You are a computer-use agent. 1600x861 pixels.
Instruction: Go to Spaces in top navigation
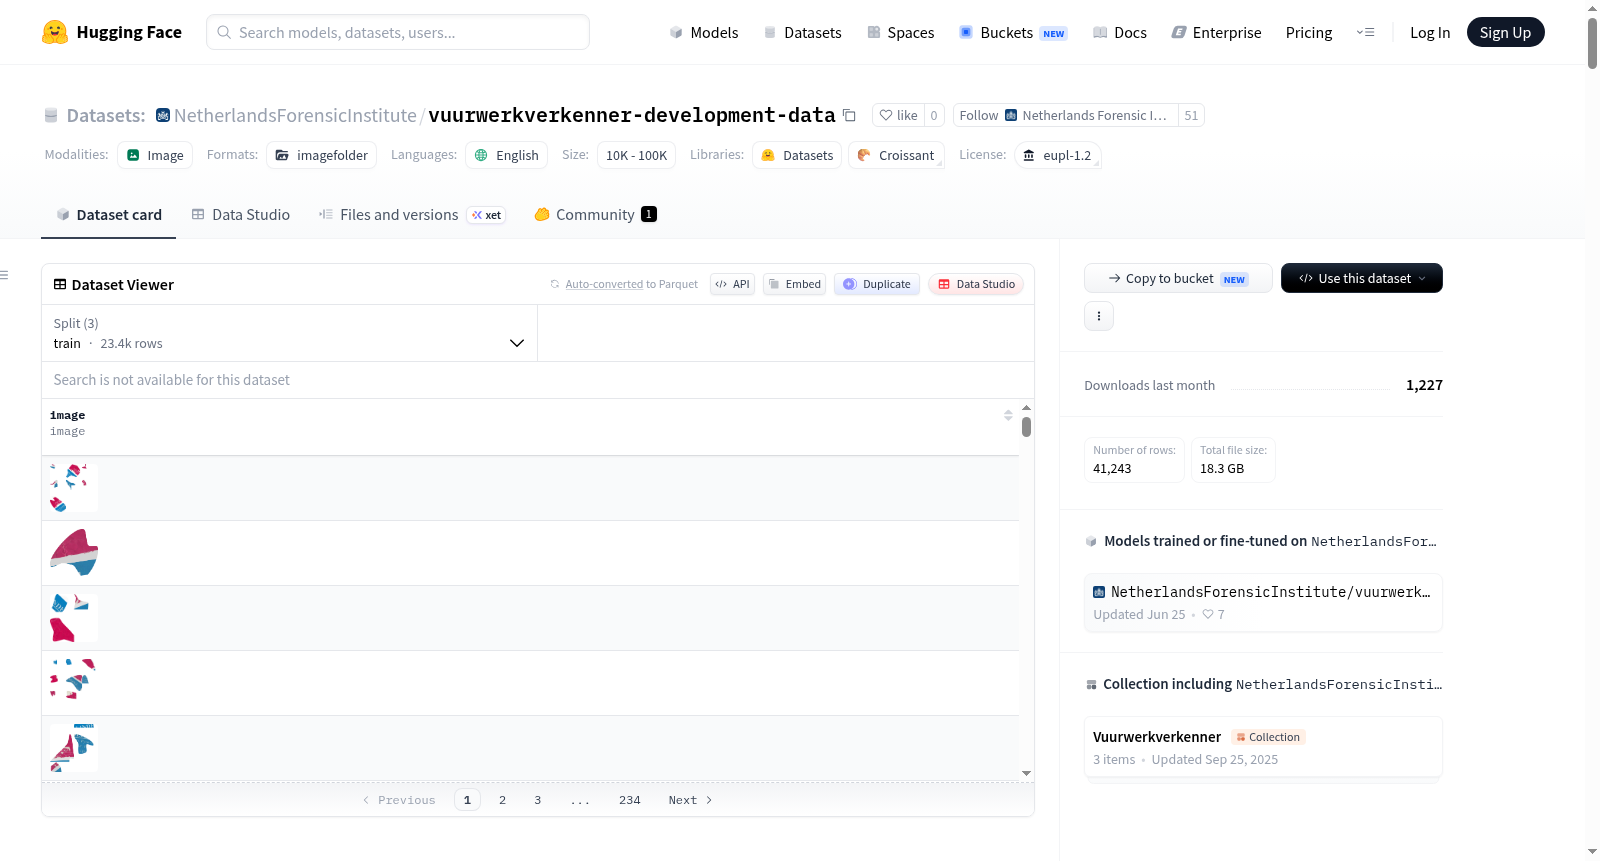point(900,32)
